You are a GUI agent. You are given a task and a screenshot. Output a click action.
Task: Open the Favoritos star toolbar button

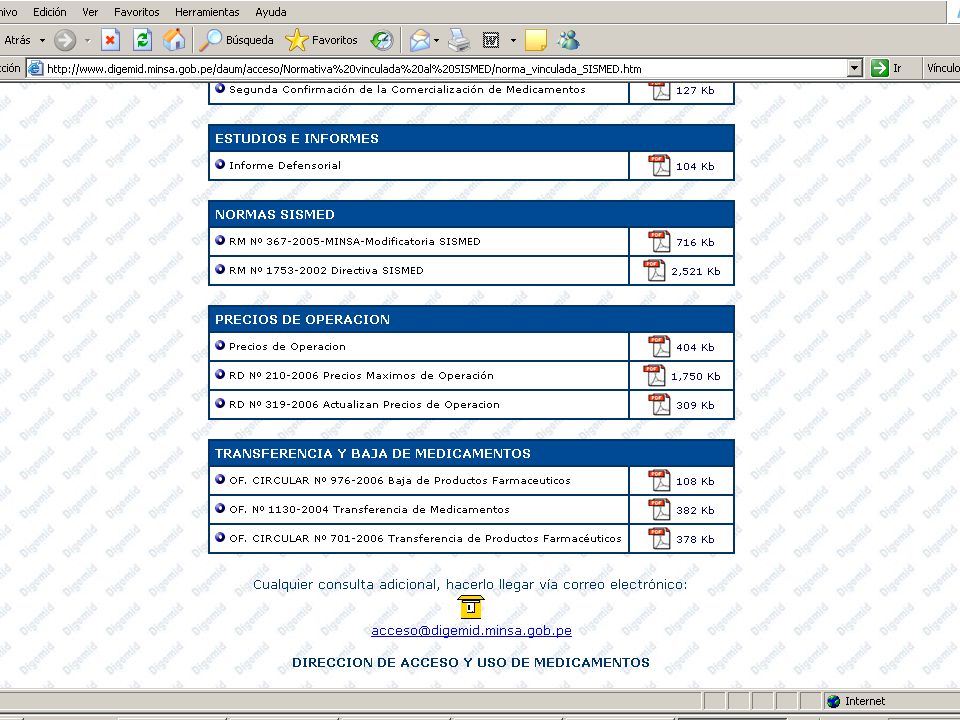321,40
